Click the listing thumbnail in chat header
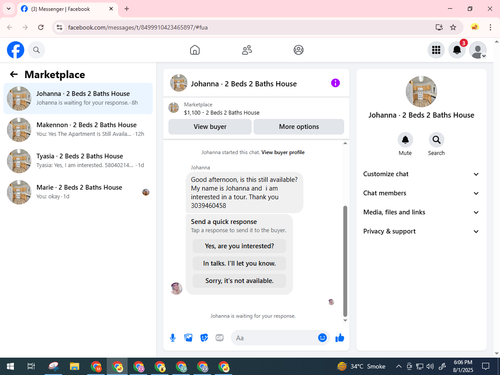 tap(179, 83)
